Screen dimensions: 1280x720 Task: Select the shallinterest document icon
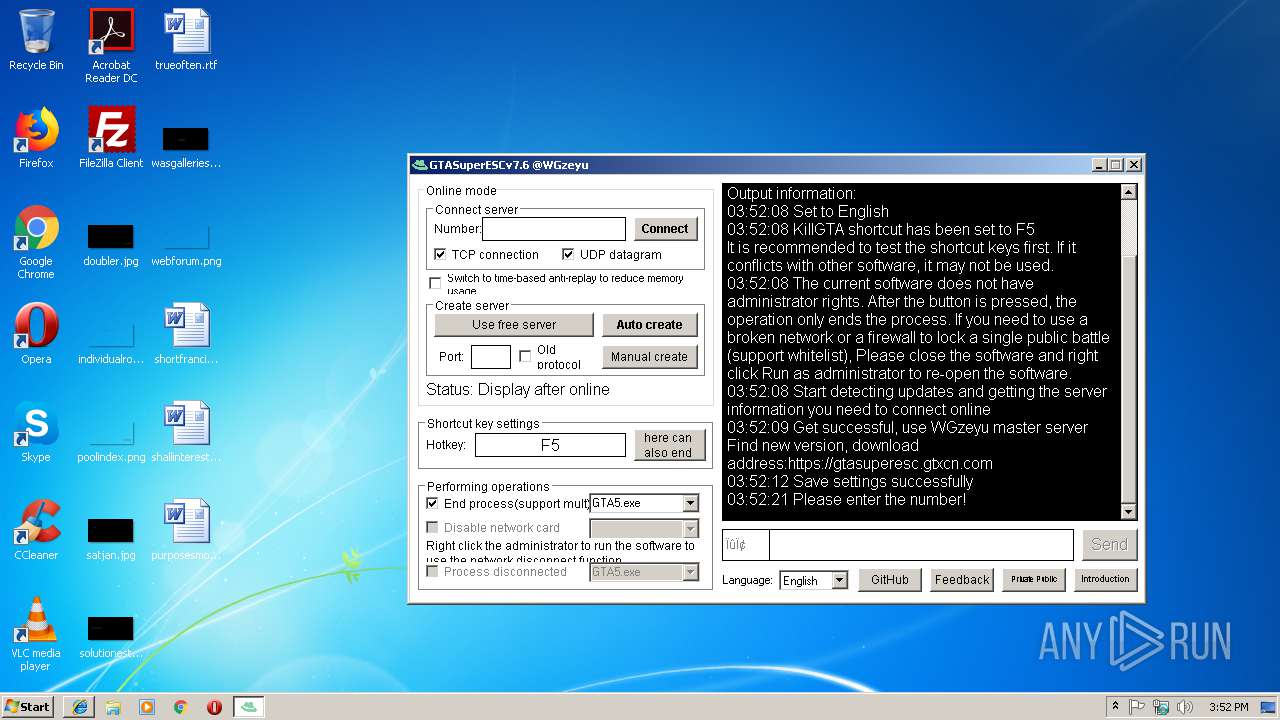pyautogui.click(x=186, y=432)
